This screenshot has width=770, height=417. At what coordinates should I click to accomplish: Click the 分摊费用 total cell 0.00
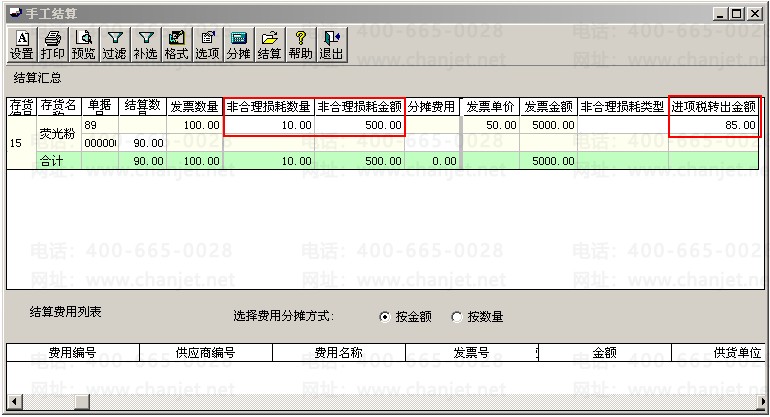tap(432, 161)
